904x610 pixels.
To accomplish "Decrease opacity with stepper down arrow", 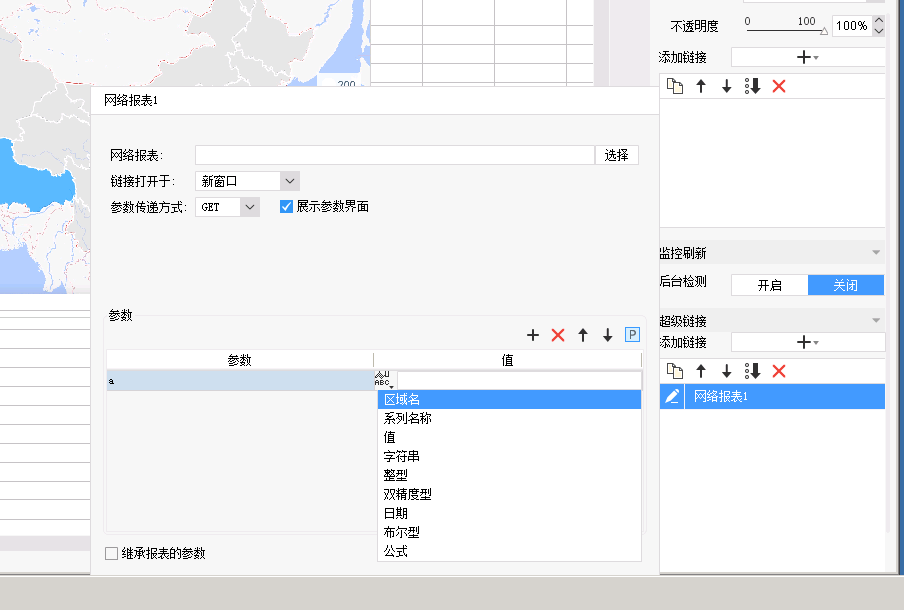I will pos(879,31).
